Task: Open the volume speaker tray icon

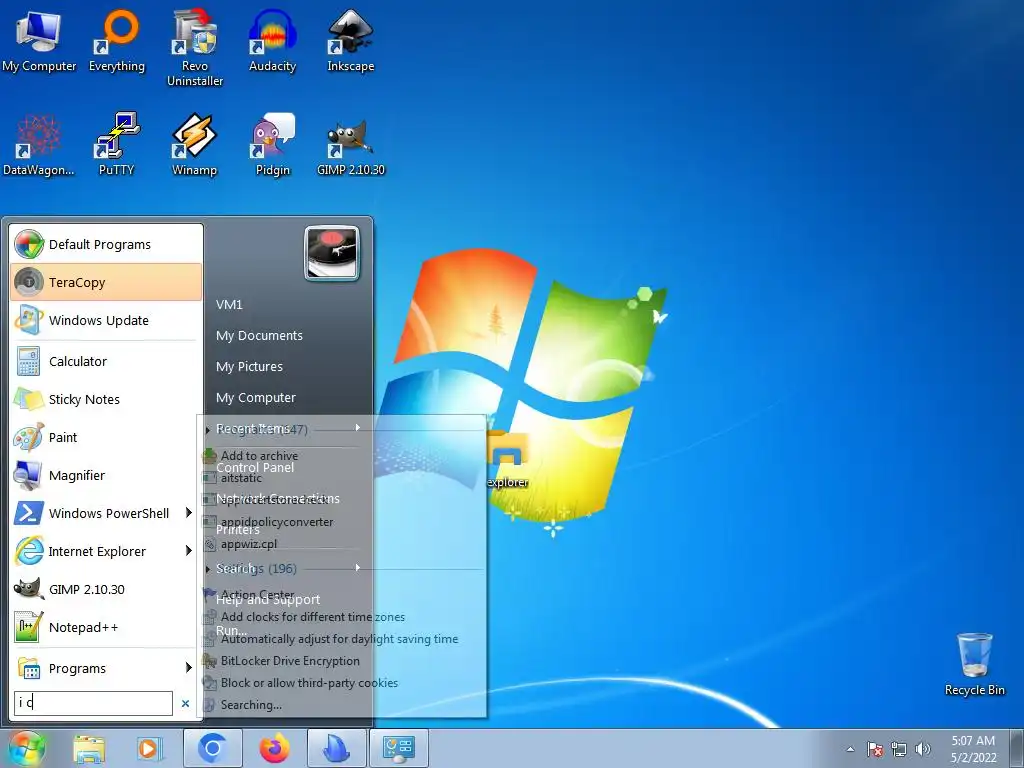Action: click(x=923, y=749)
